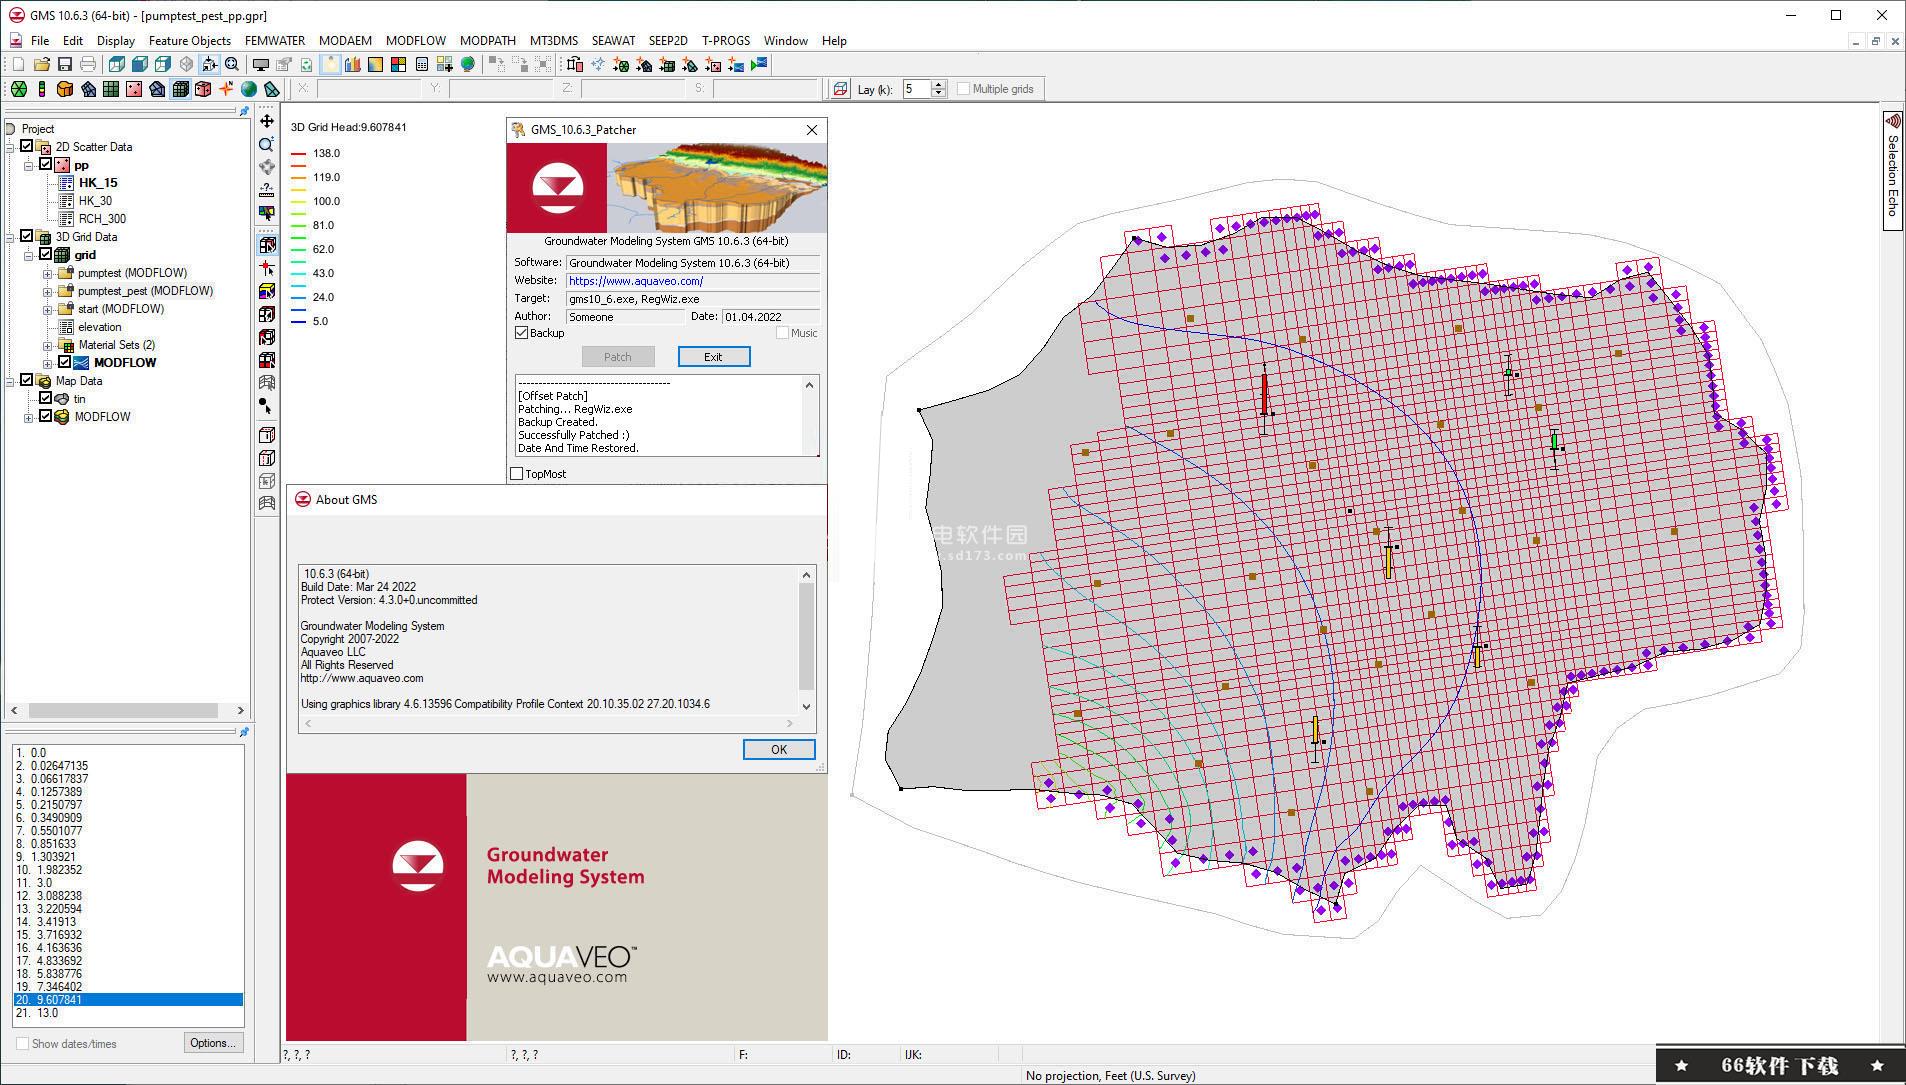Click the Save icon in the toolbar

tap(65, 65)
